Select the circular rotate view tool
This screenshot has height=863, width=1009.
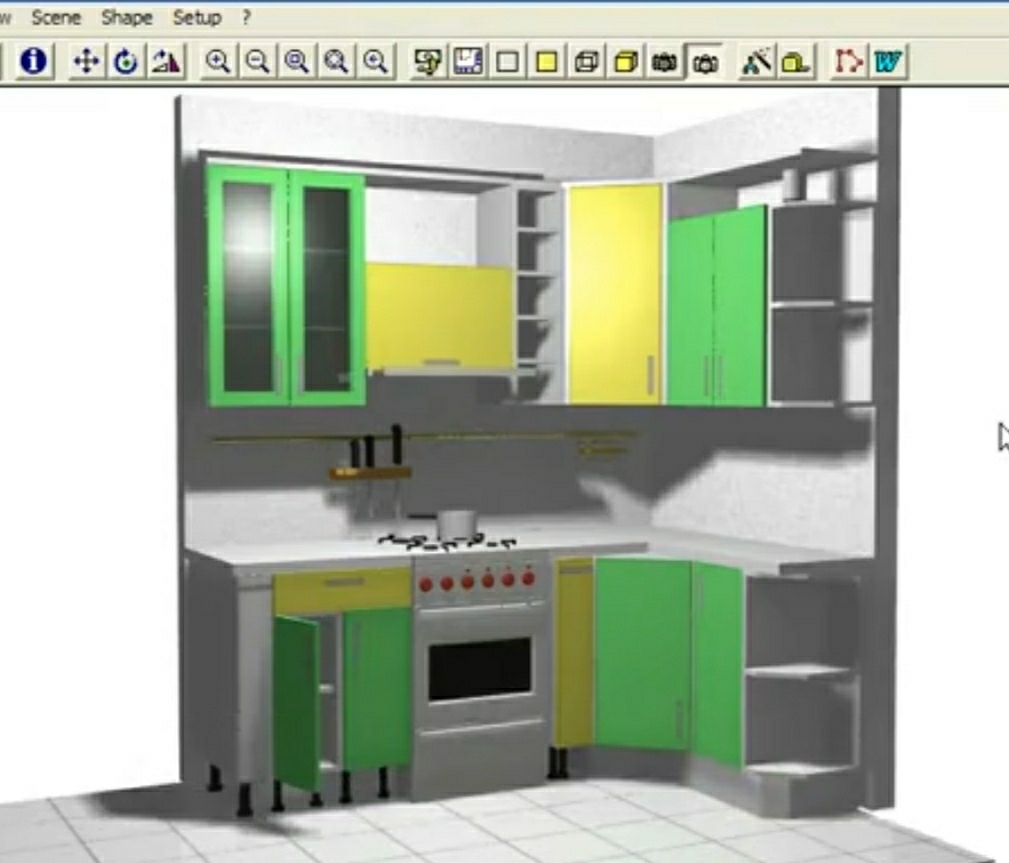pos(126,62)
